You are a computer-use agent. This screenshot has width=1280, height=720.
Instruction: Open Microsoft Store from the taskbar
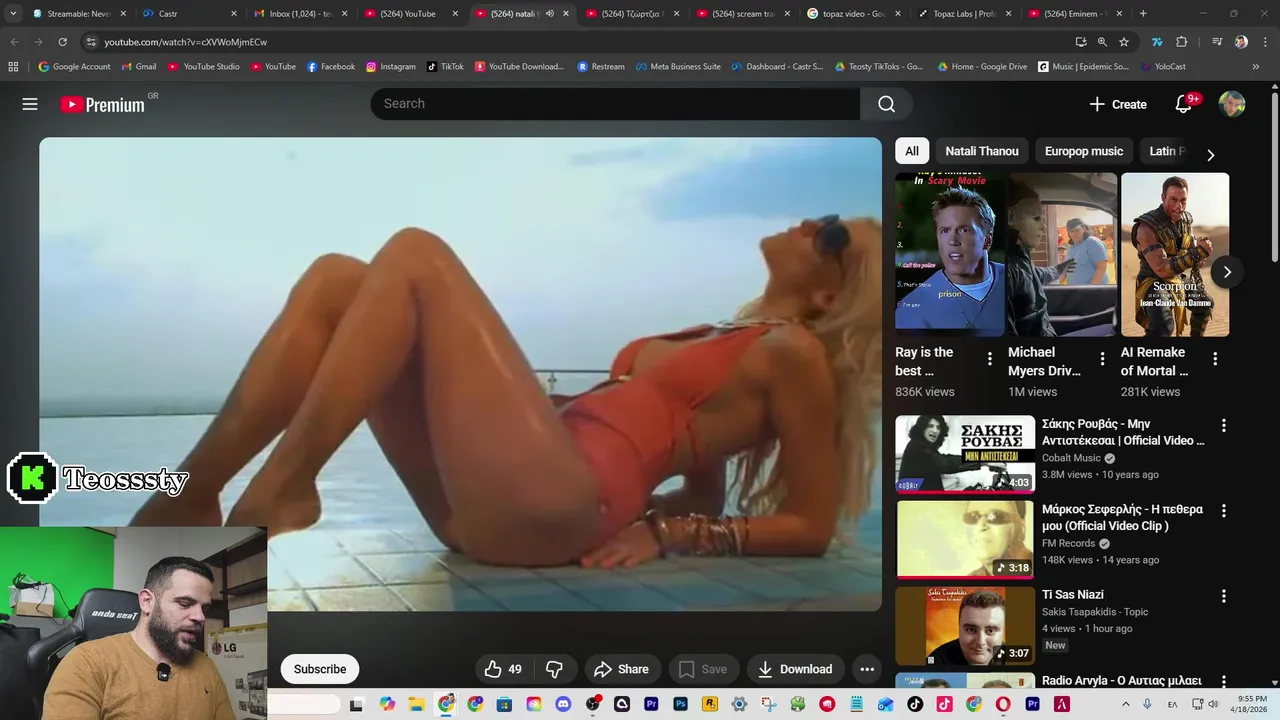pos(504,704)
